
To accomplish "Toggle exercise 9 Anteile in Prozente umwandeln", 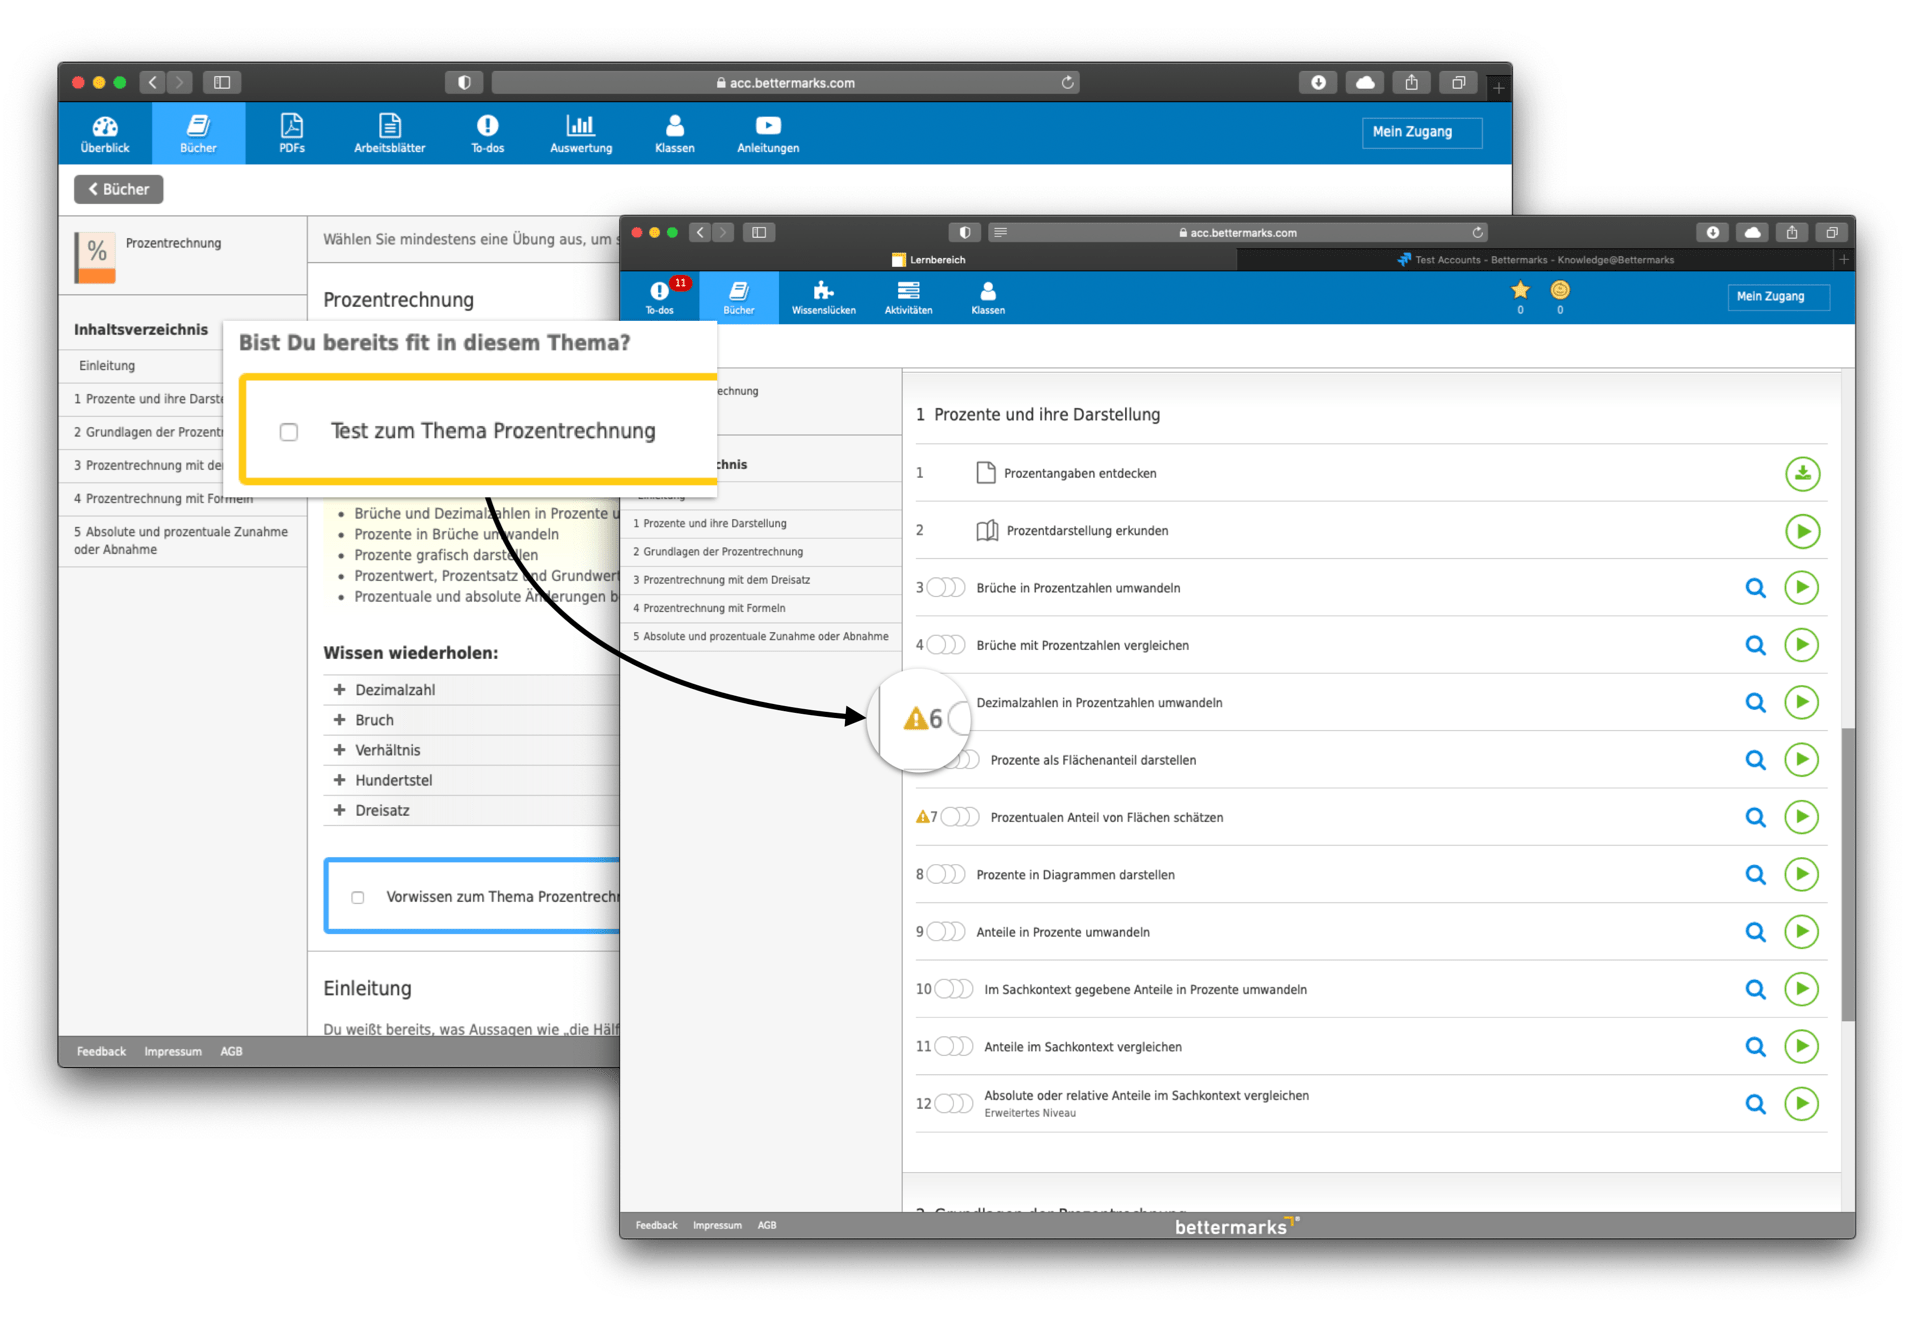I will [944, 931].
